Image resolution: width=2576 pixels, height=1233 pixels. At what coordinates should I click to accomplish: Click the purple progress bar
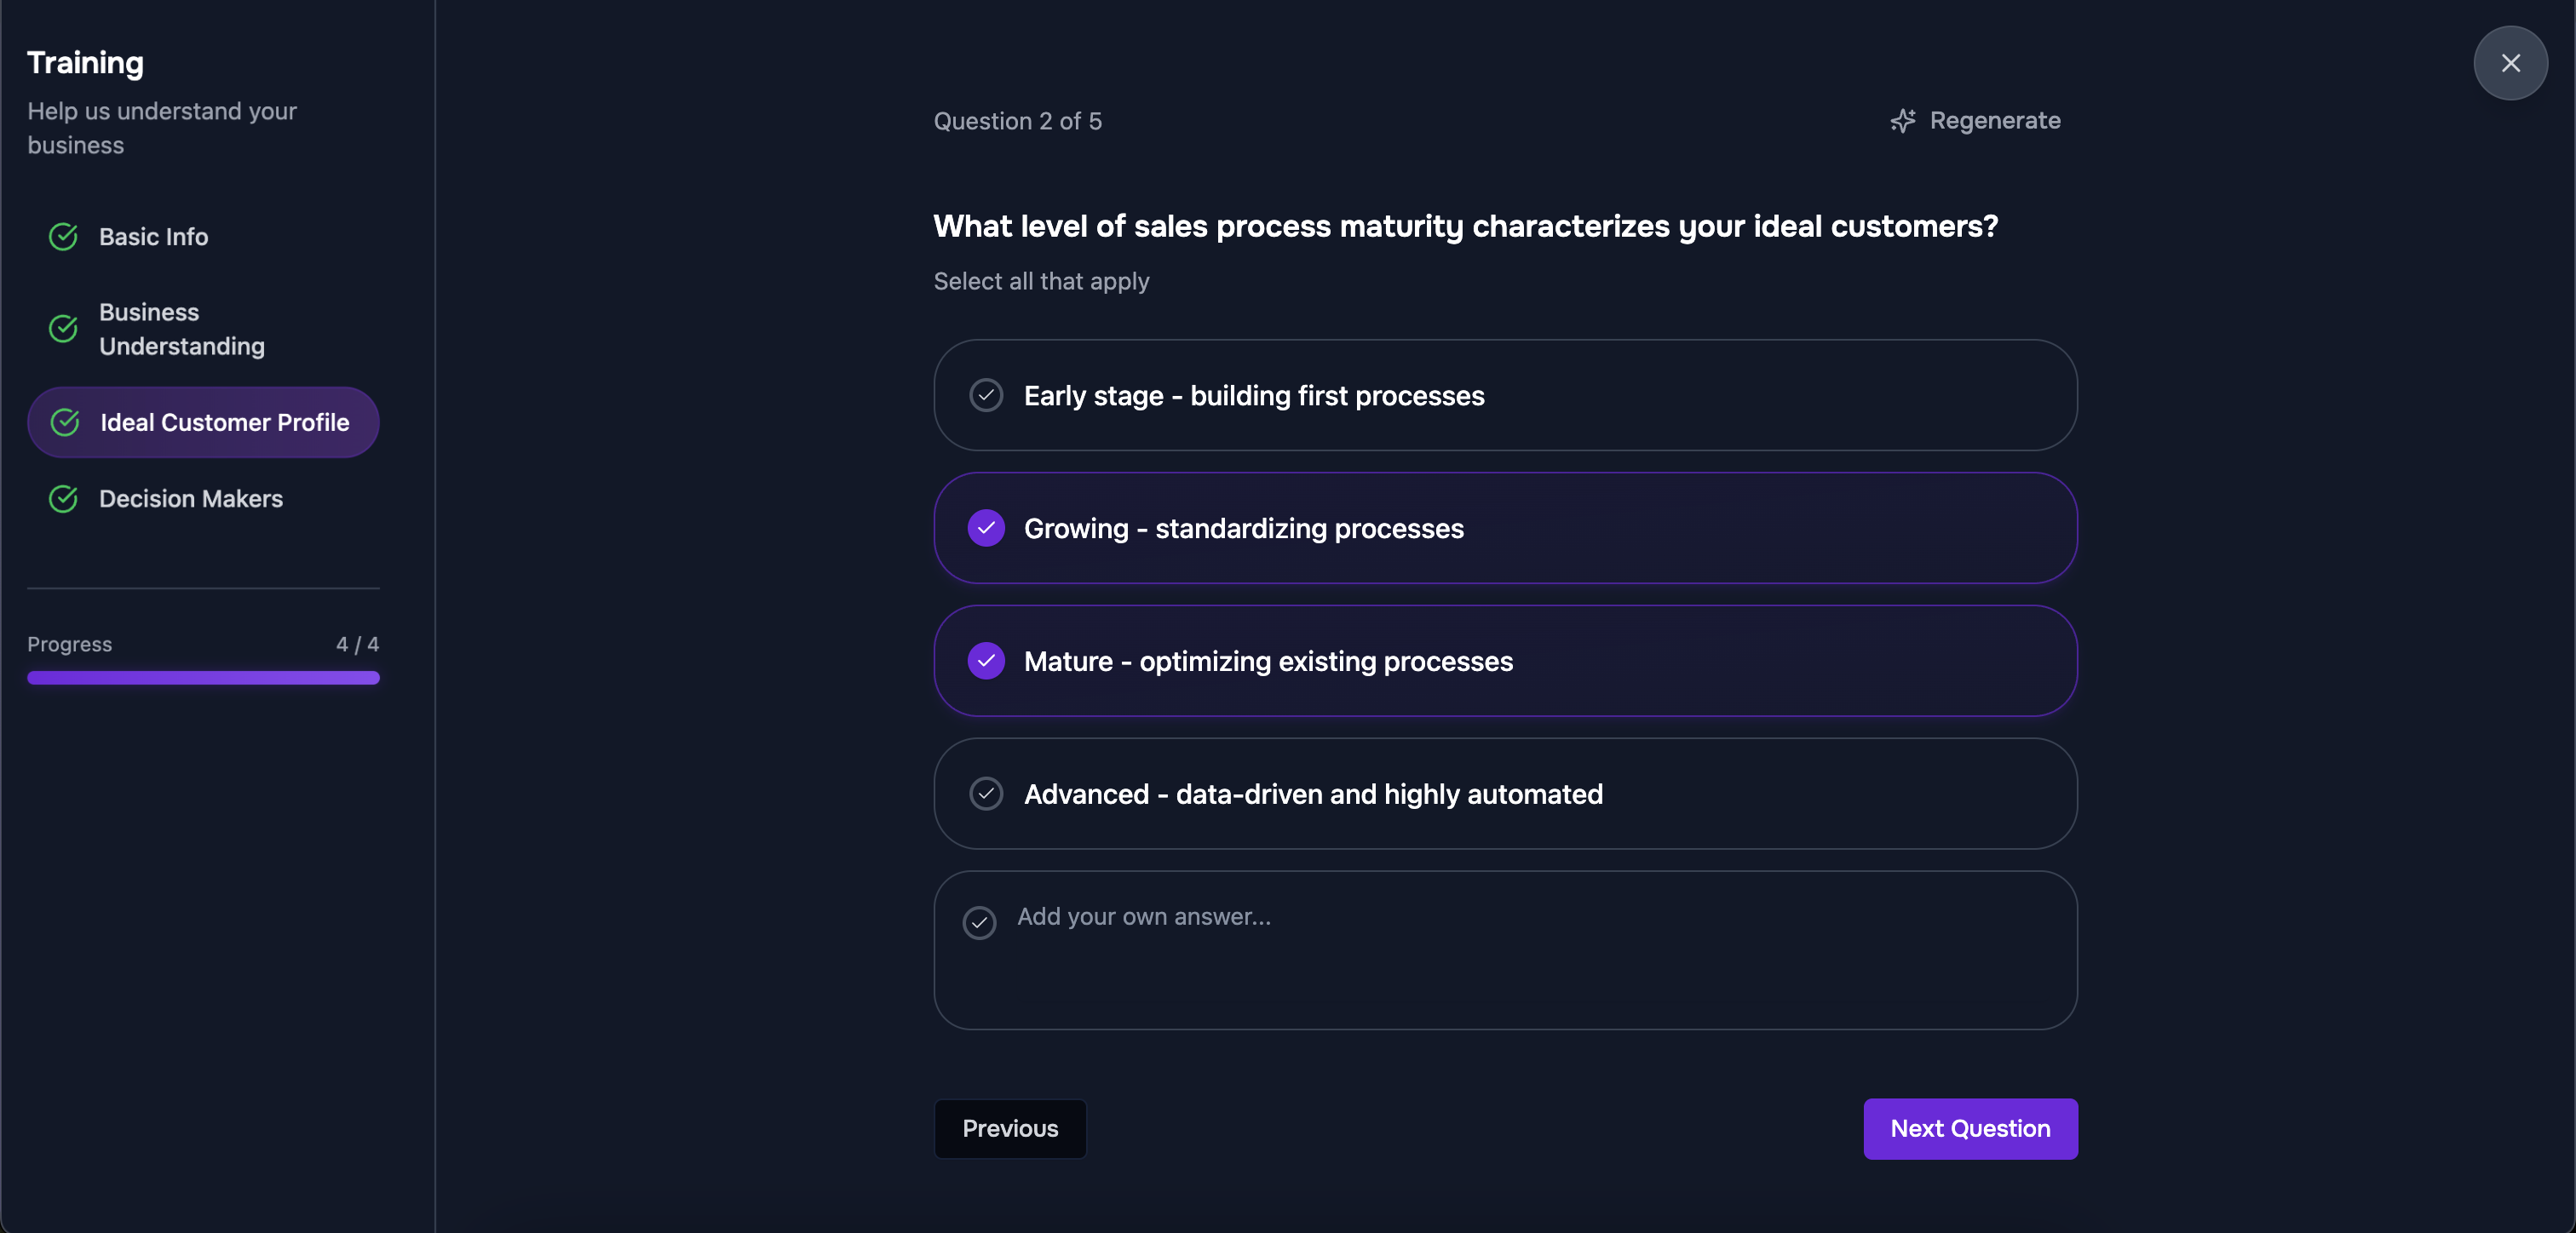pyautogui.click(x=203, y=678)
